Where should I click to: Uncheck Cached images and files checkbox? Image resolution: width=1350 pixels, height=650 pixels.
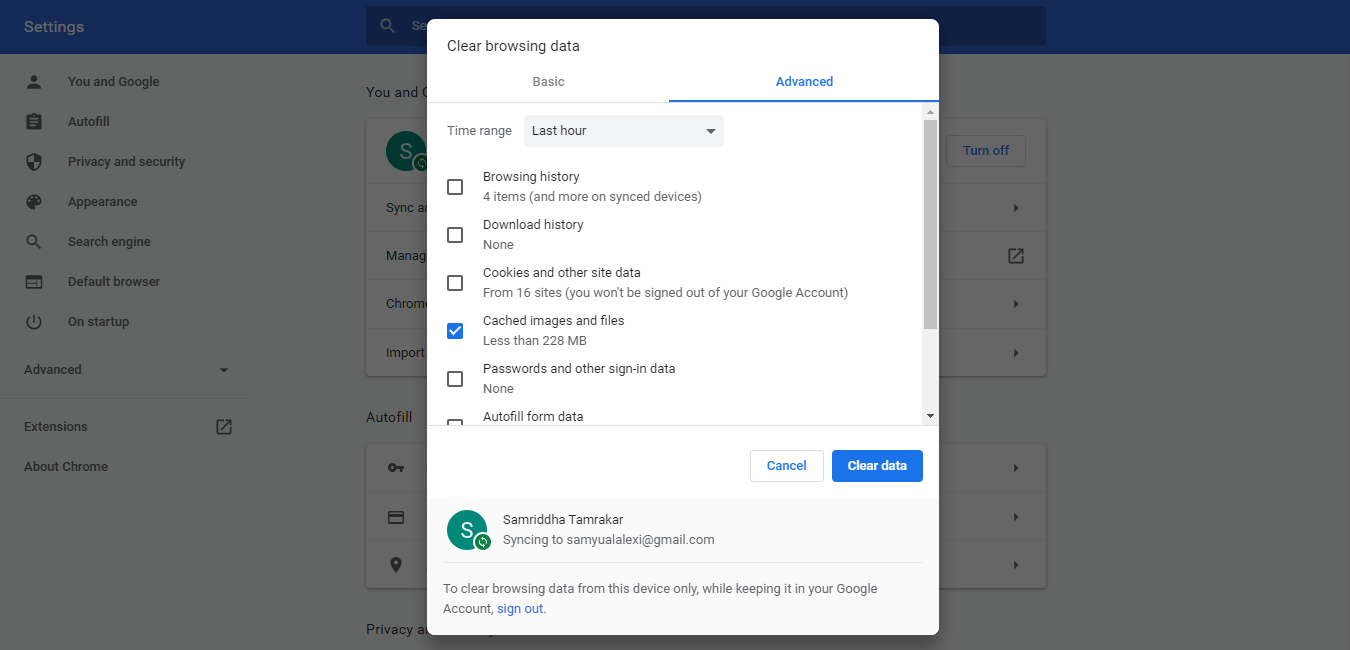(455, 331)
